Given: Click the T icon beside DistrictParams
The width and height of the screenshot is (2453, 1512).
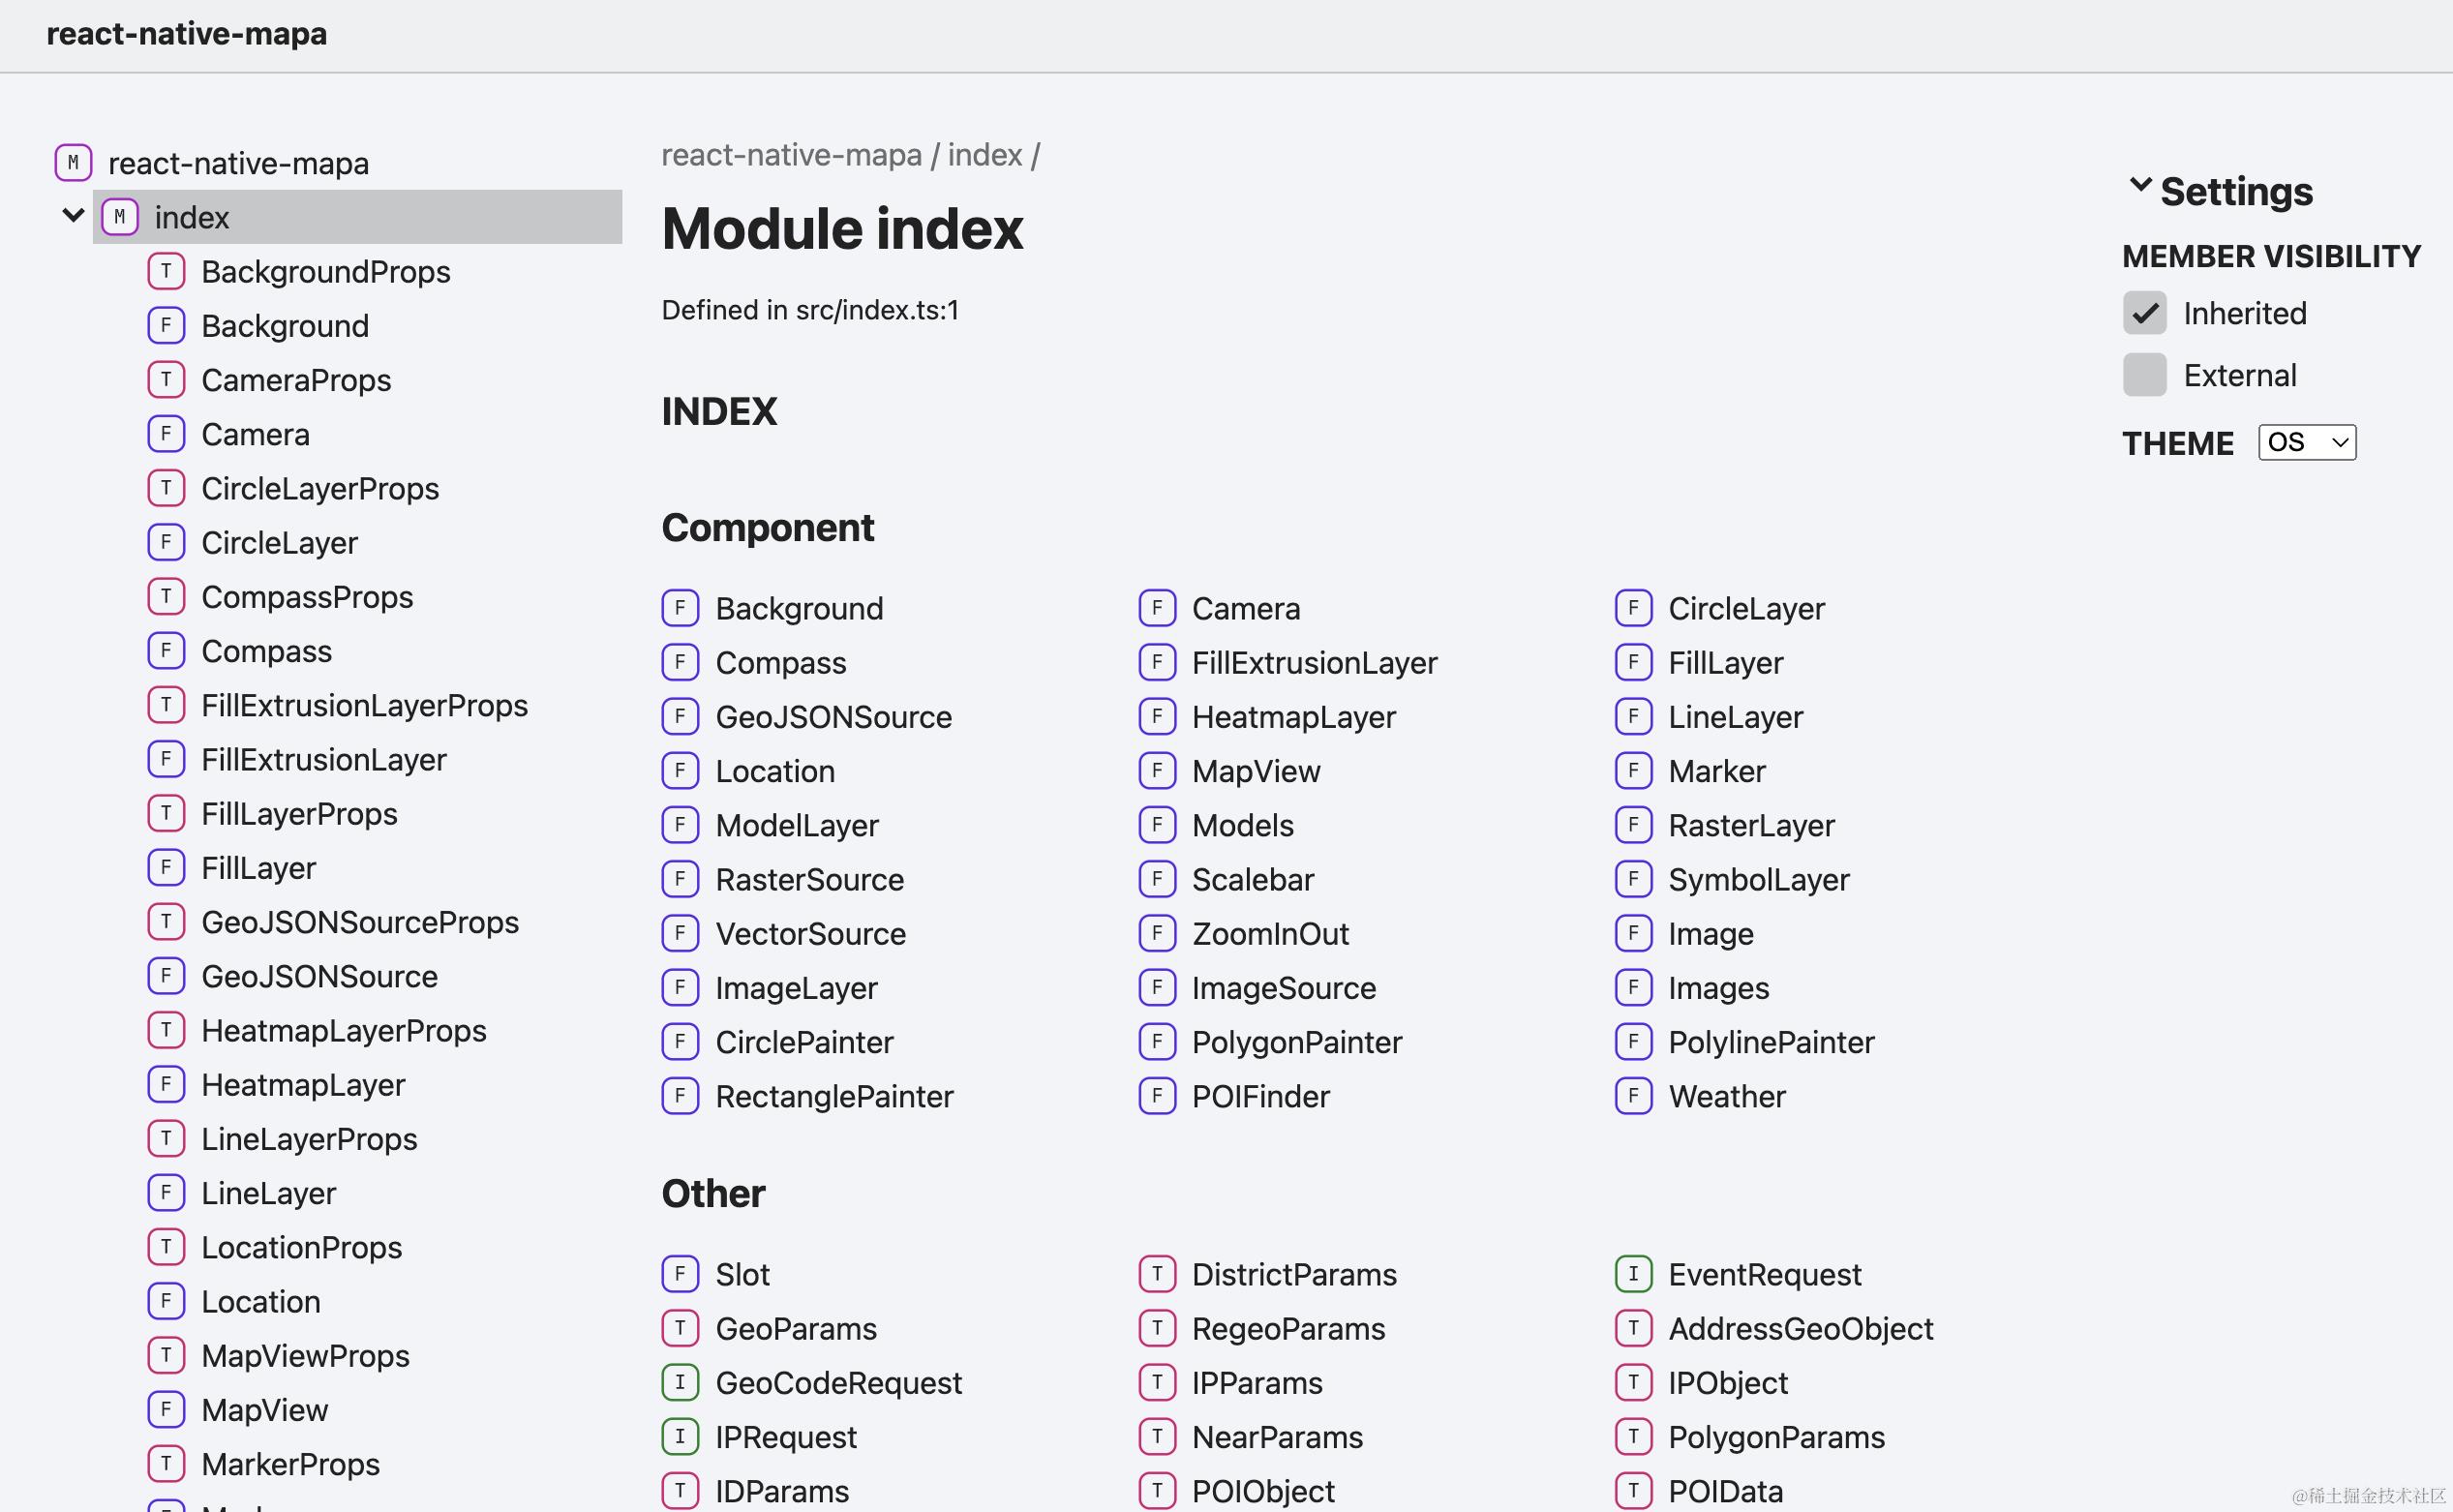Looking at the screenshot, I should click(1157, 1274).
